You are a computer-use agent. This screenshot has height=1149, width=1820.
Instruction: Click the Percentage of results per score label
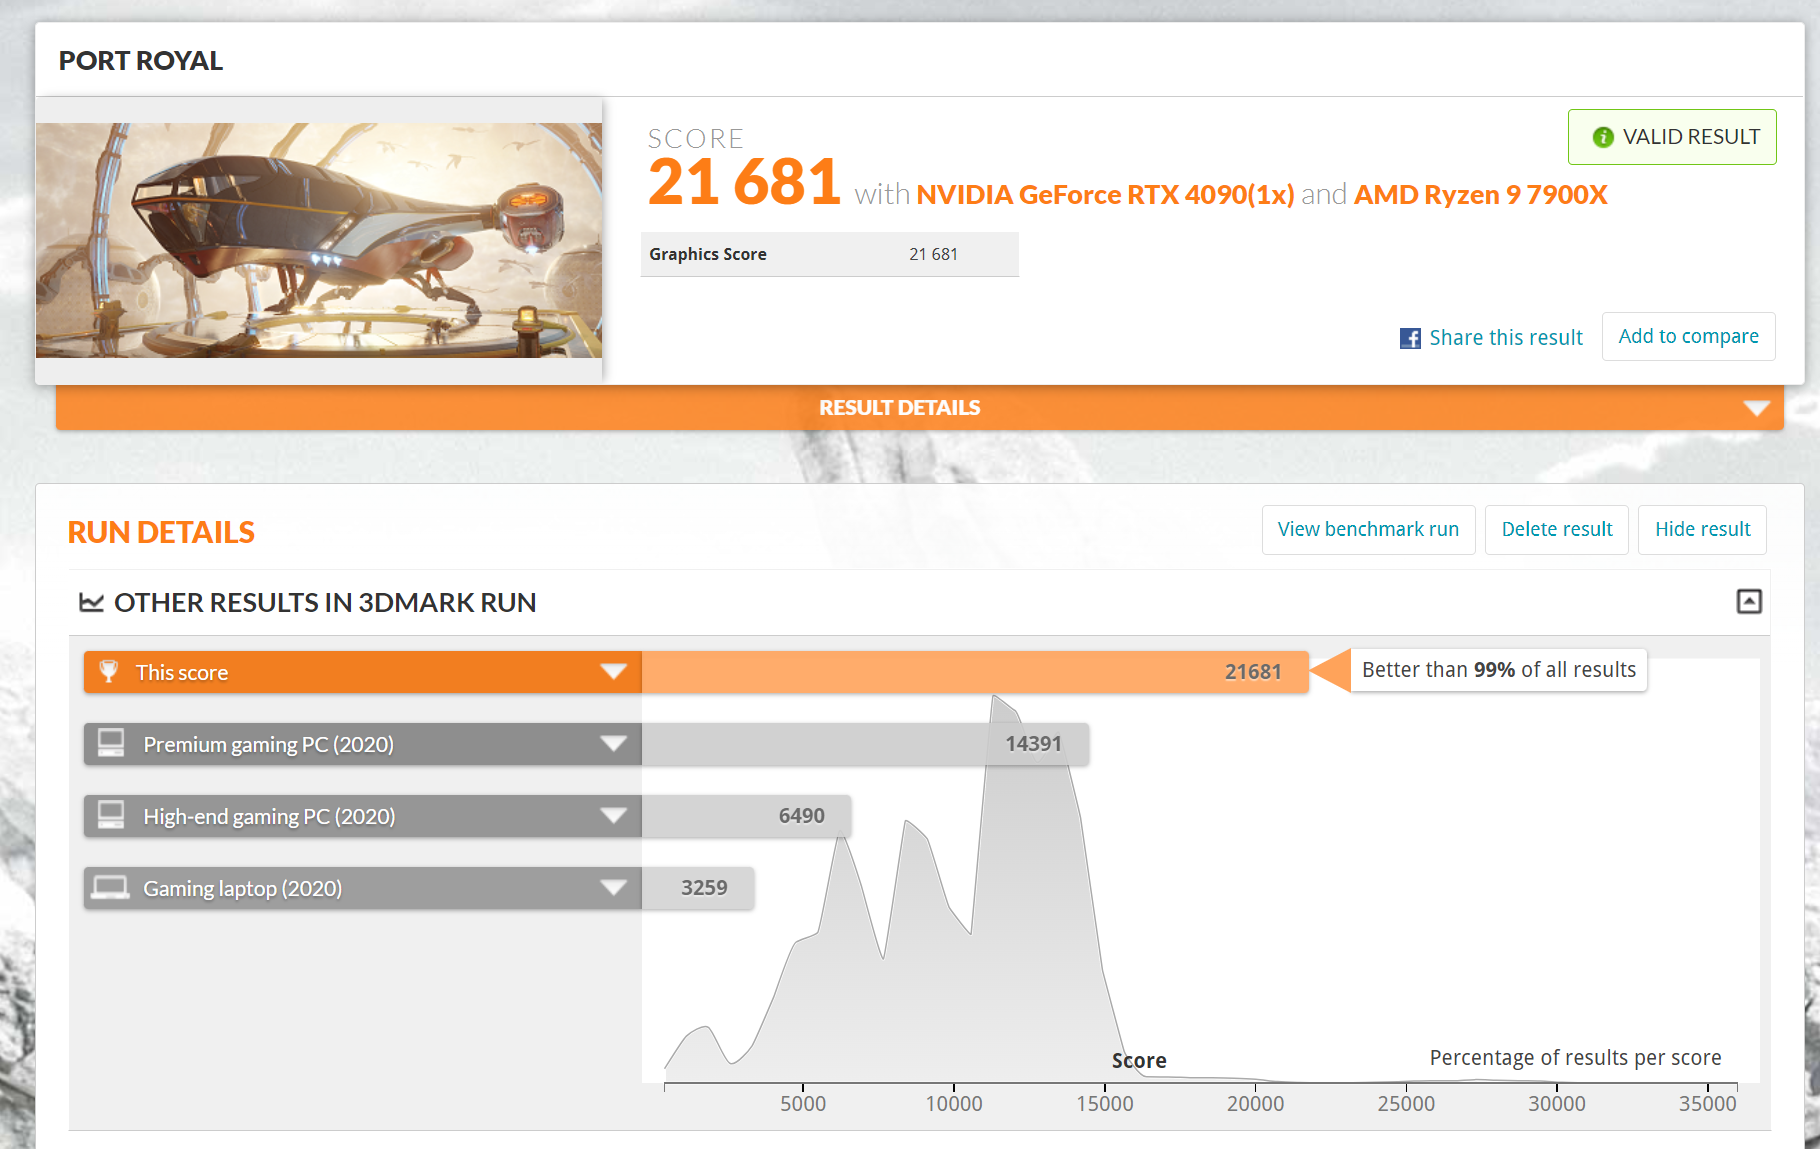pos(1575,1058)
